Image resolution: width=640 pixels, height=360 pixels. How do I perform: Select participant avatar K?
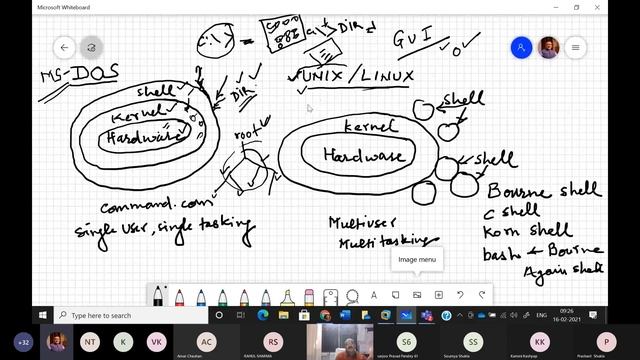(123, 342)
